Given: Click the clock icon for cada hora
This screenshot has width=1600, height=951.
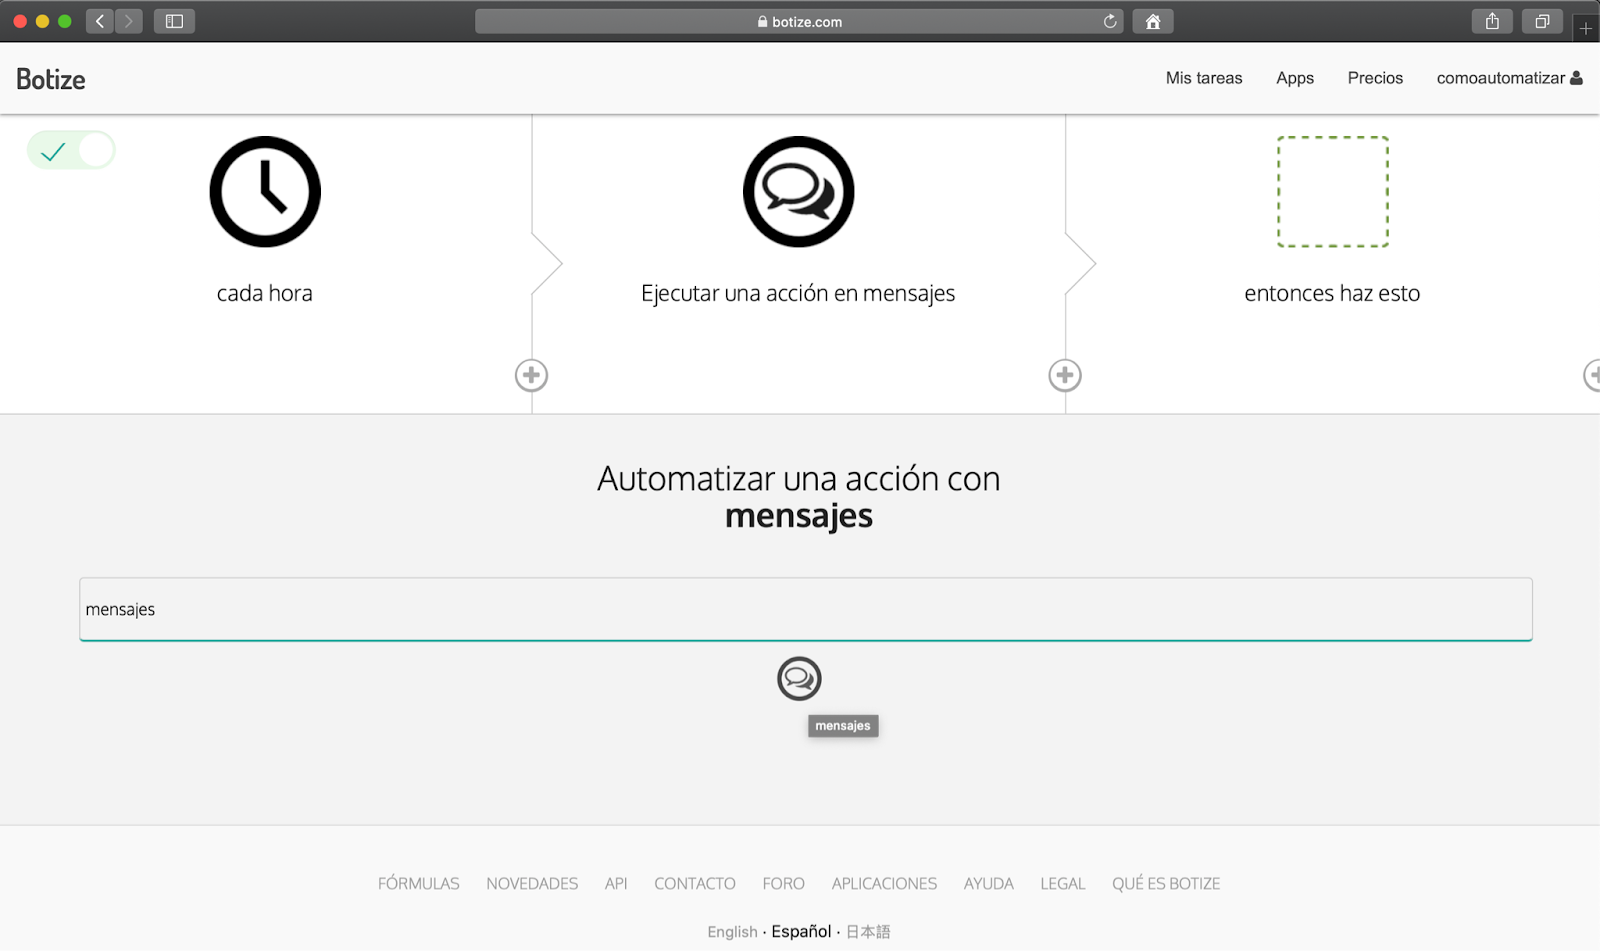Looking at the screenshot, I should point(265,192).
